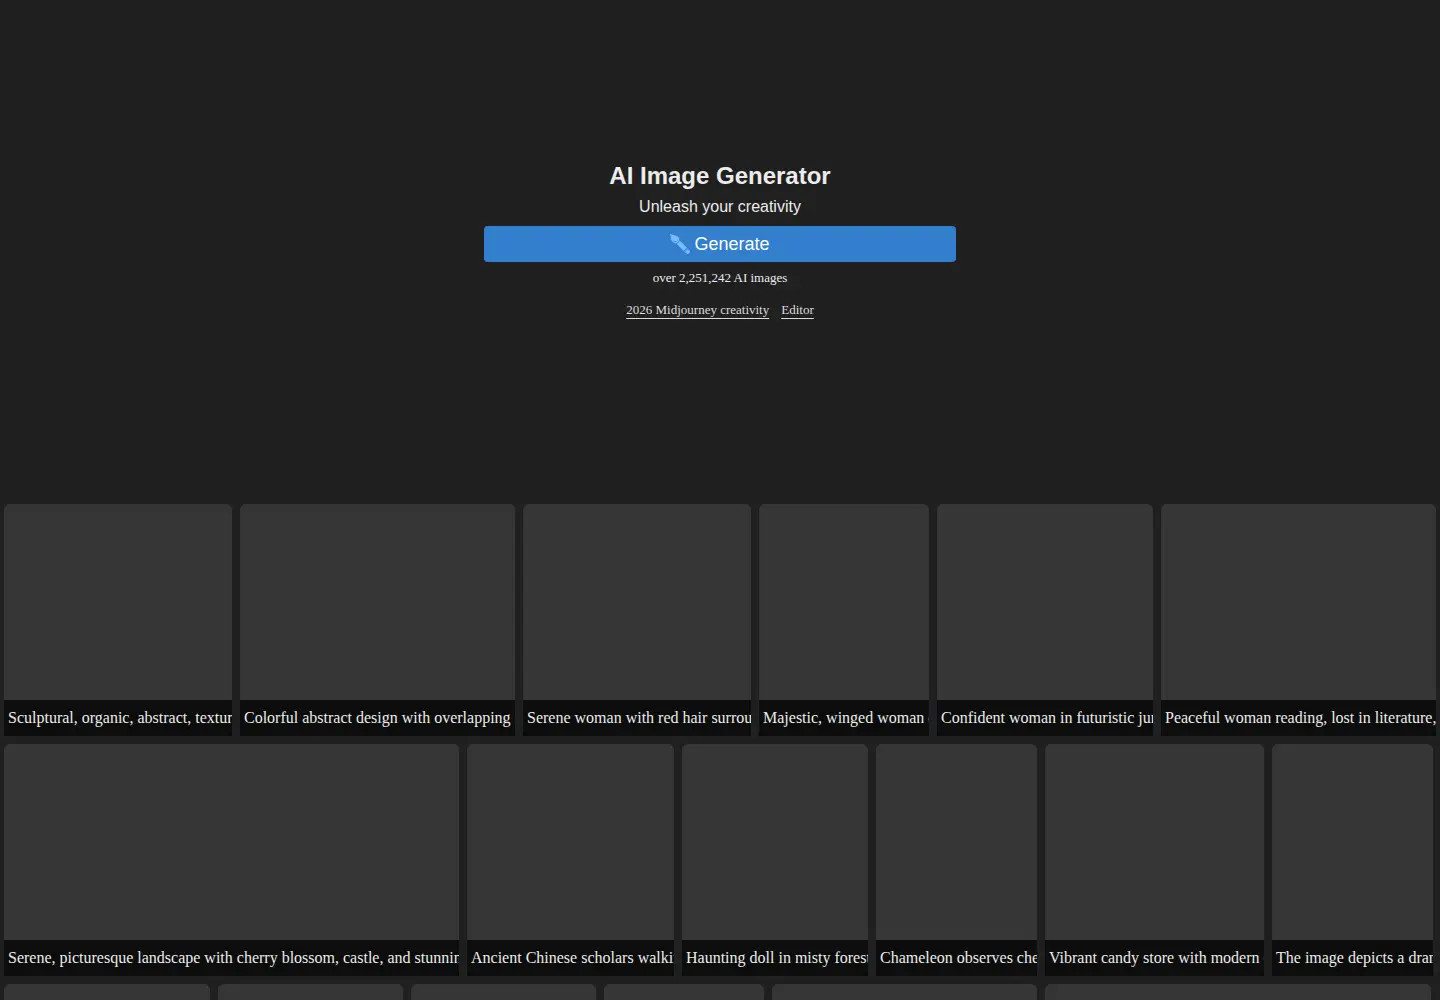Click the "Serene woman with red hair" caption
Screen dimensions: 1440x1000
pos(639,718)
